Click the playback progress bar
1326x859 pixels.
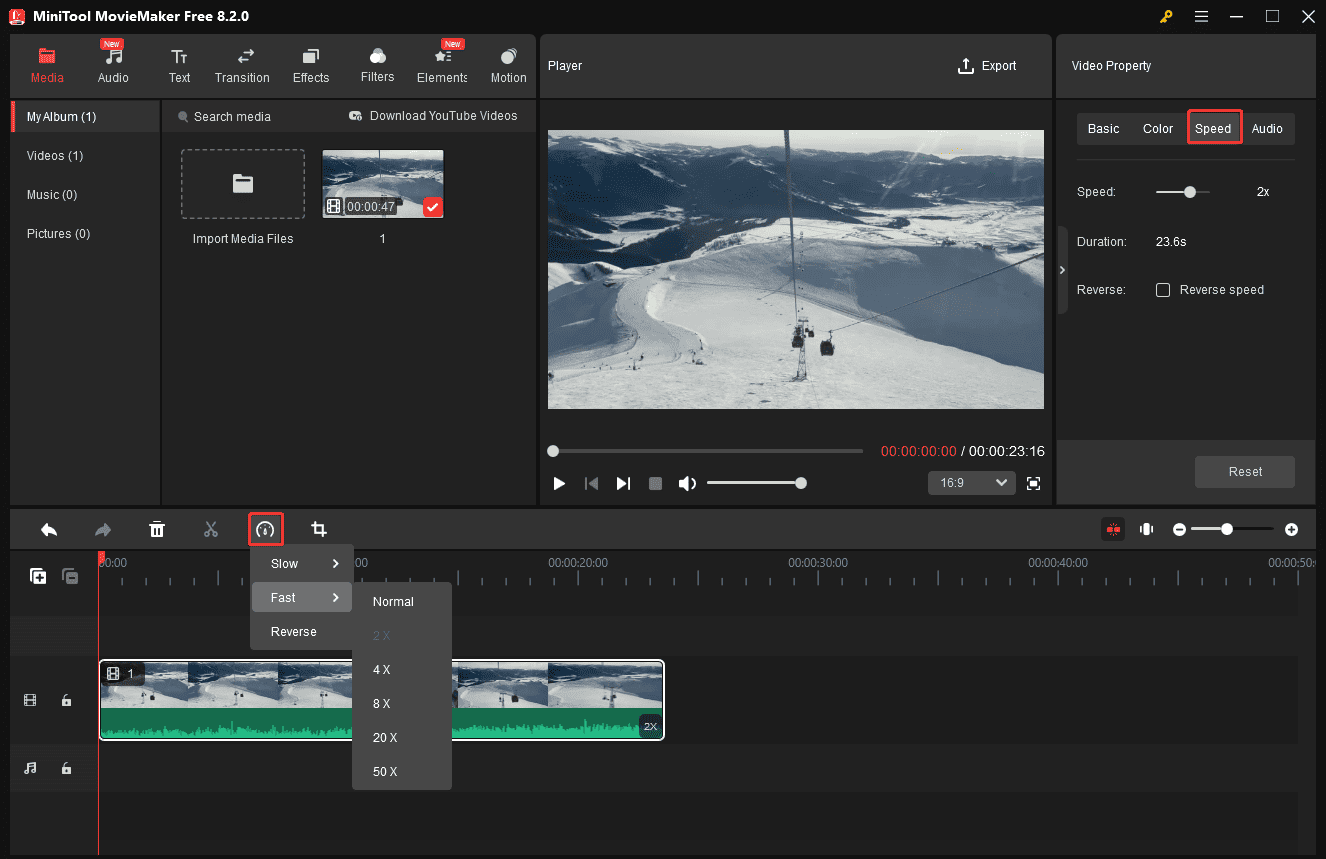[705, 451]
